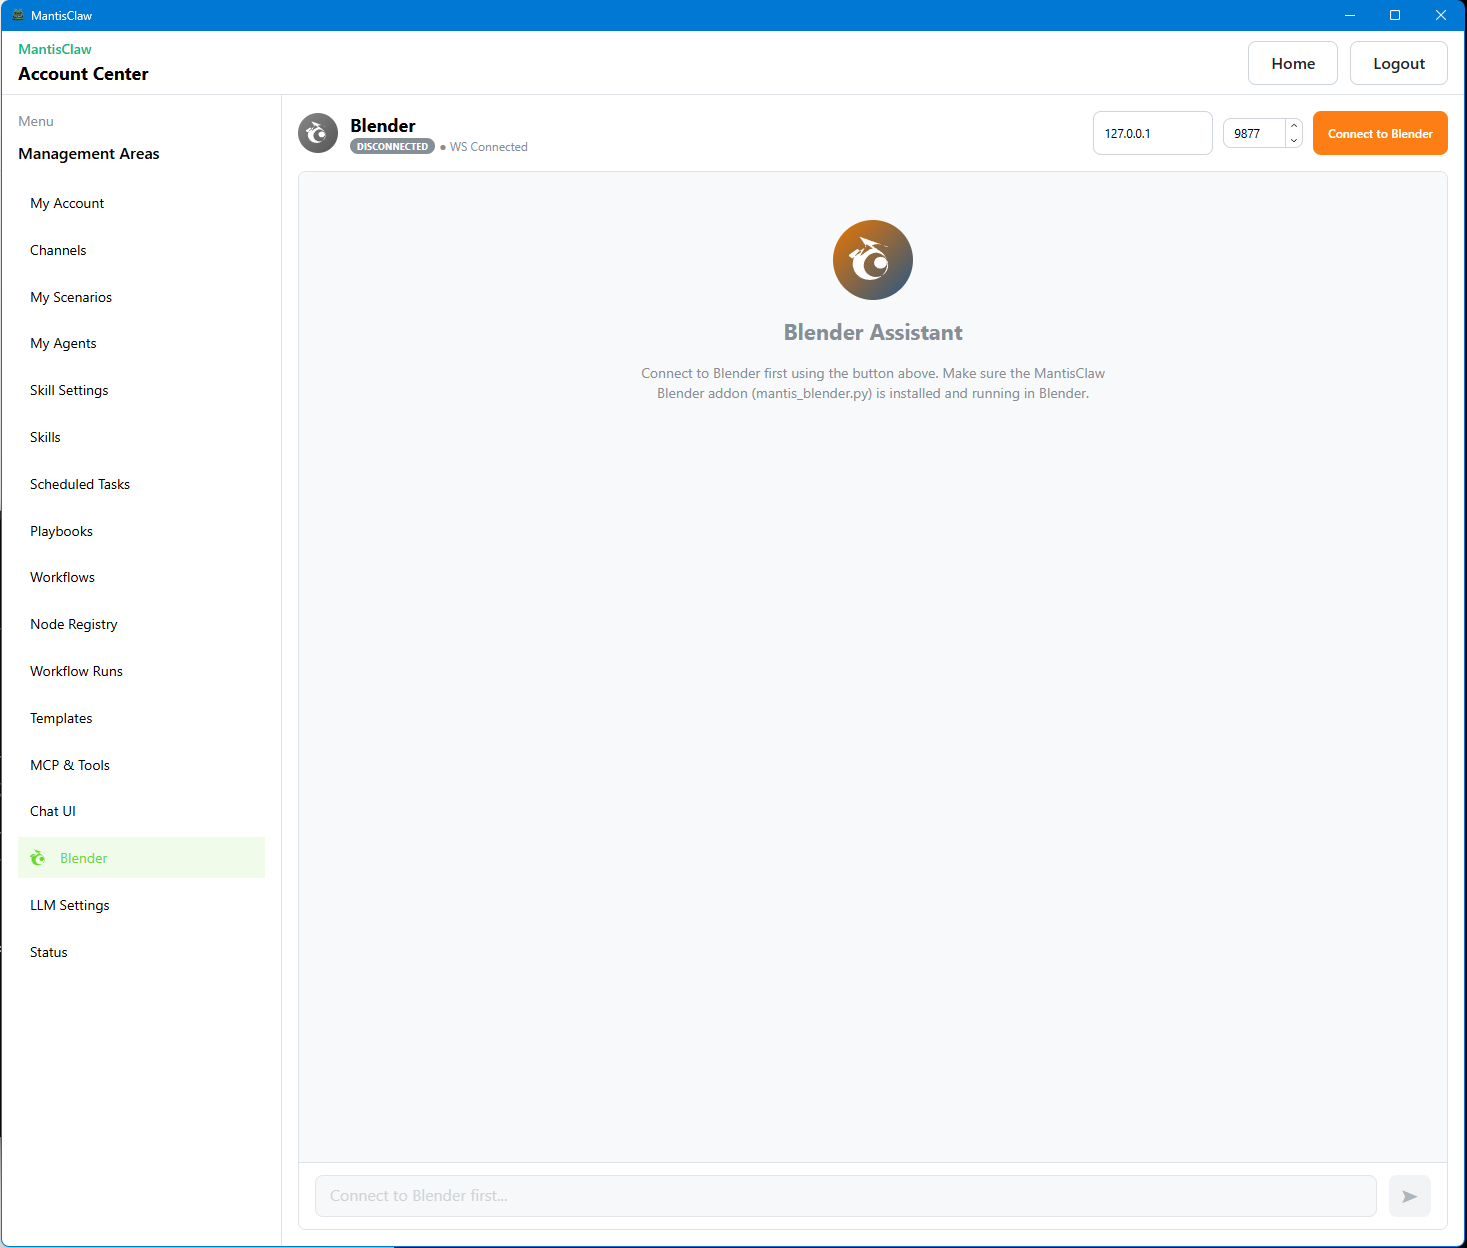
Task: Click the MantisClaw app icon in title bar
Action: point(17,15)
